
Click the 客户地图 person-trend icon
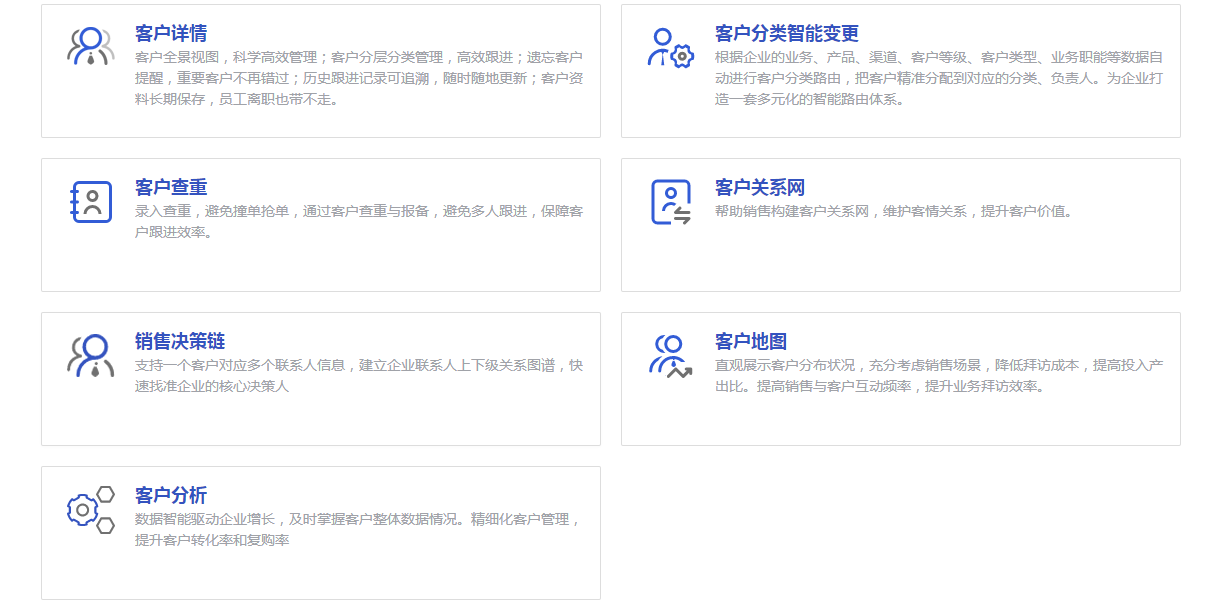(670, 356)
